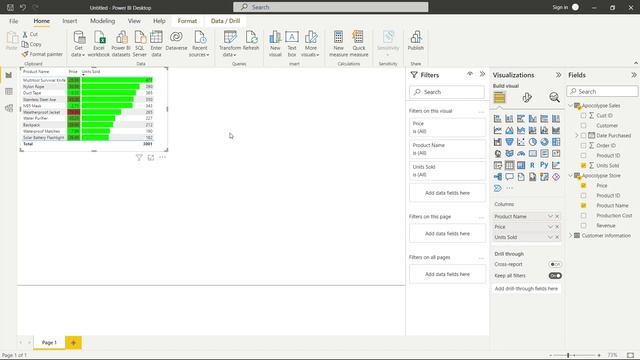Toggle the Keep all filters switch
The width and height of the screenshot is (640, 360).
tap(555, 276)
